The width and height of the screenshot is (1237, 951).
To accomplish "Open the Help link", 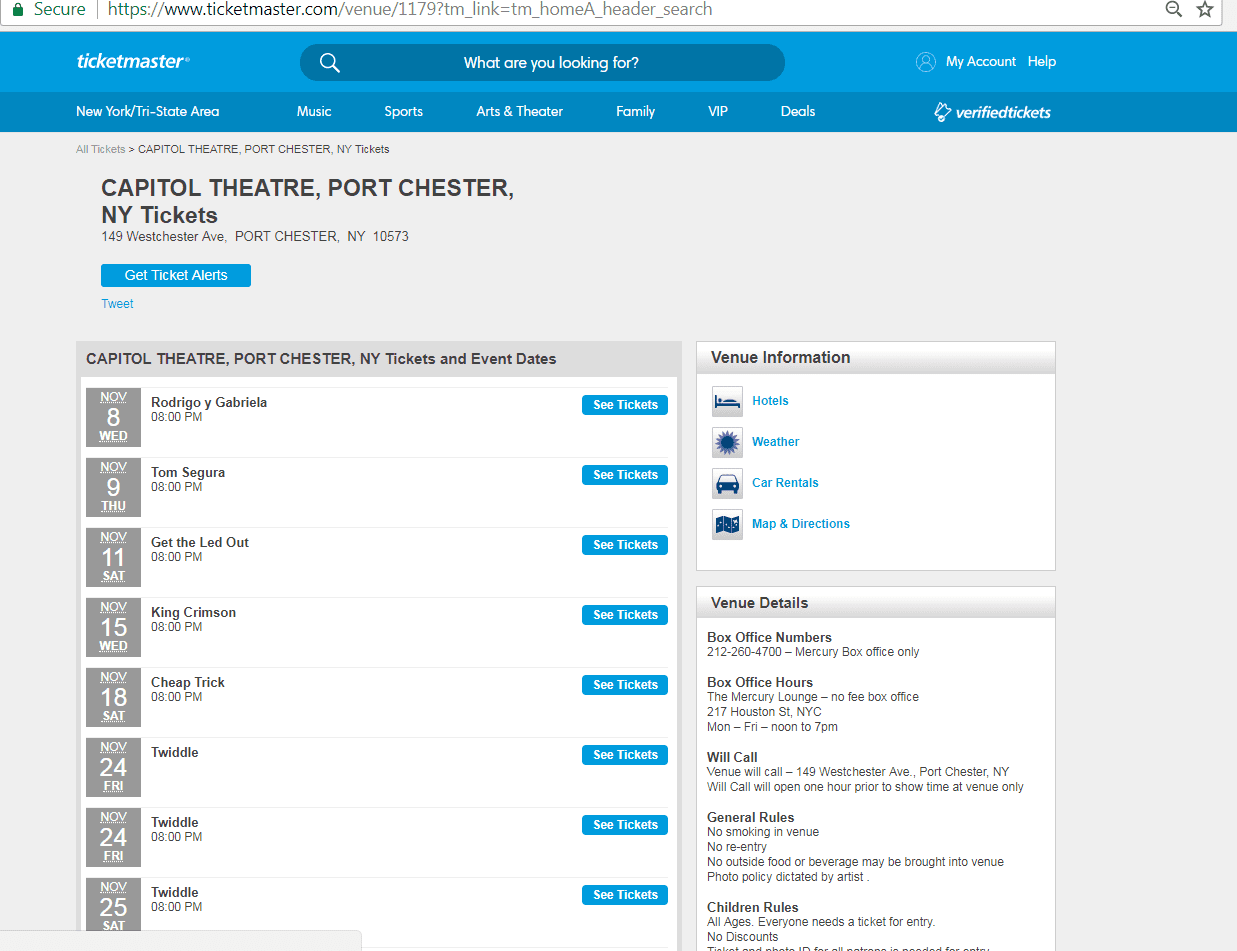I will tap(1042, 61).
